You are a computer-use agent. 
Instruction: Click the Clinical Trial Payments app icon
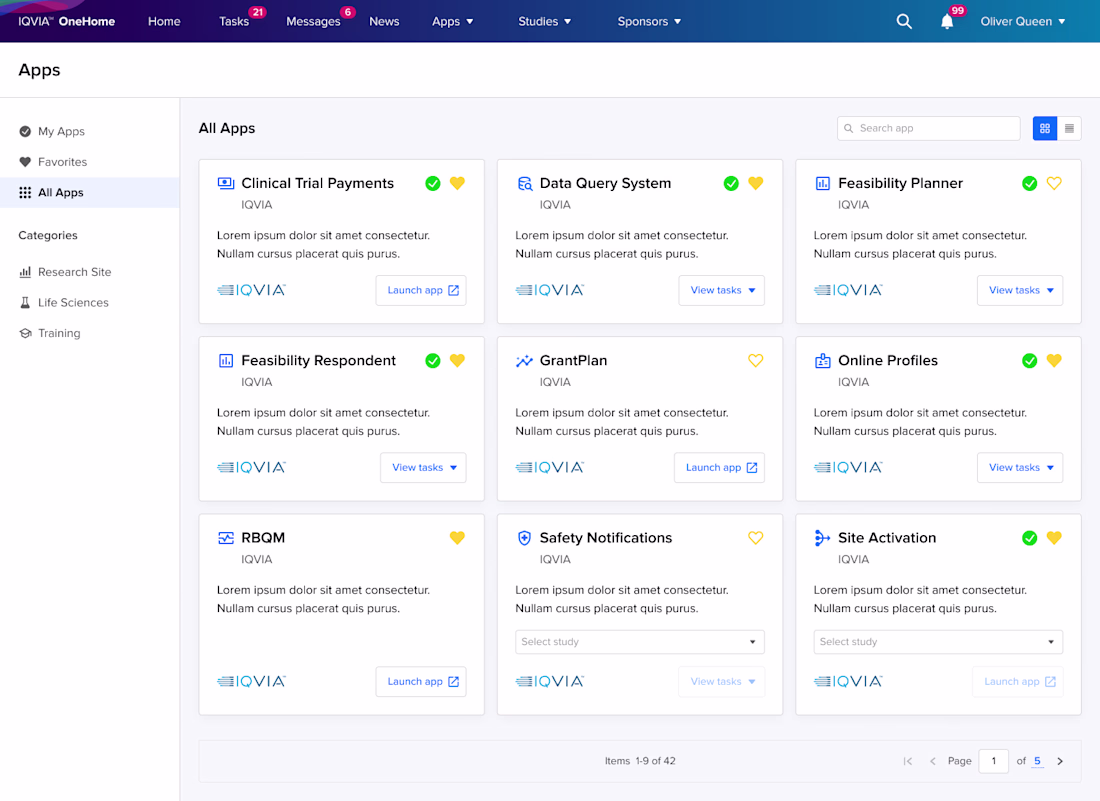point(226,184)
